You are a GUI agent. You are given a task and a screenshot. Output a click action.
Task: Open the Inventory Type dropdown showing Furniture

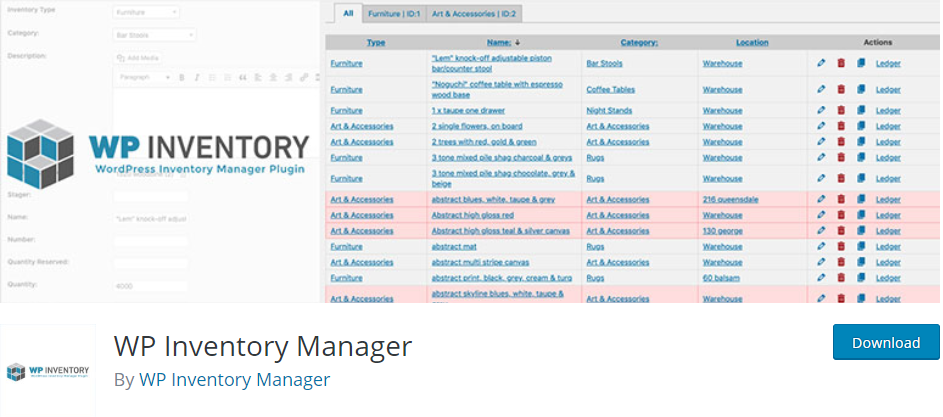[x=146, y=12]
